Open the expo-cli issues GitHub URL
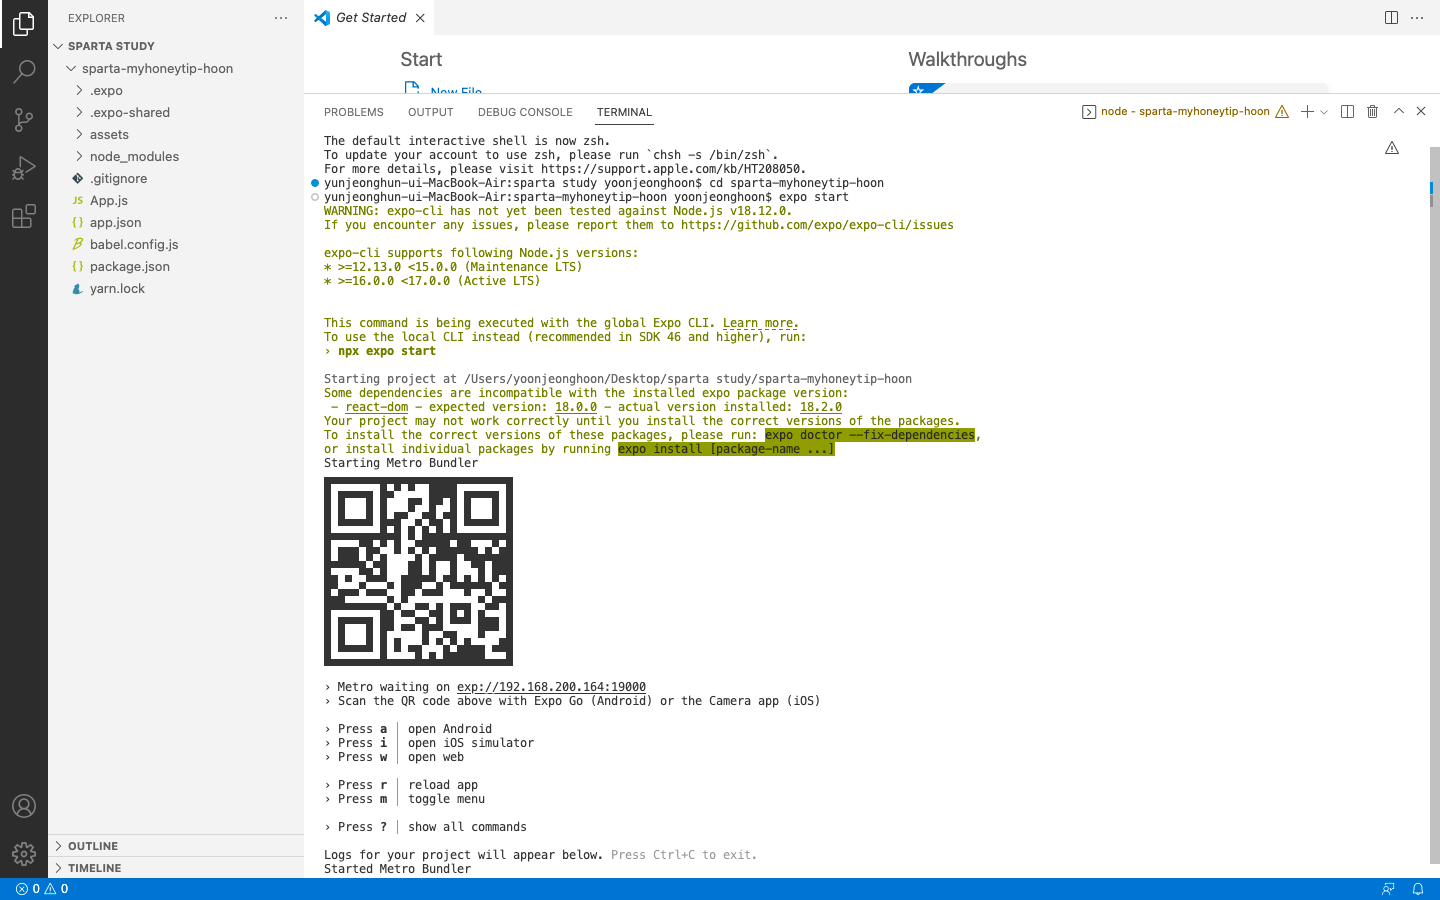1440x900 pixels. pos(817,225)
